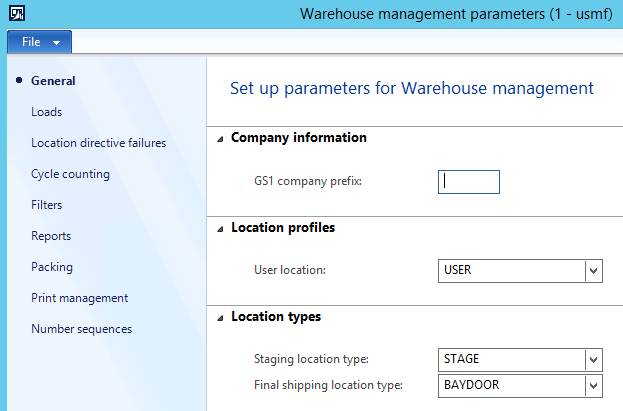Open Cycle counting parameters
Image resolution: width=623 pixels, height=411 pixels.
tap(70, 174)
